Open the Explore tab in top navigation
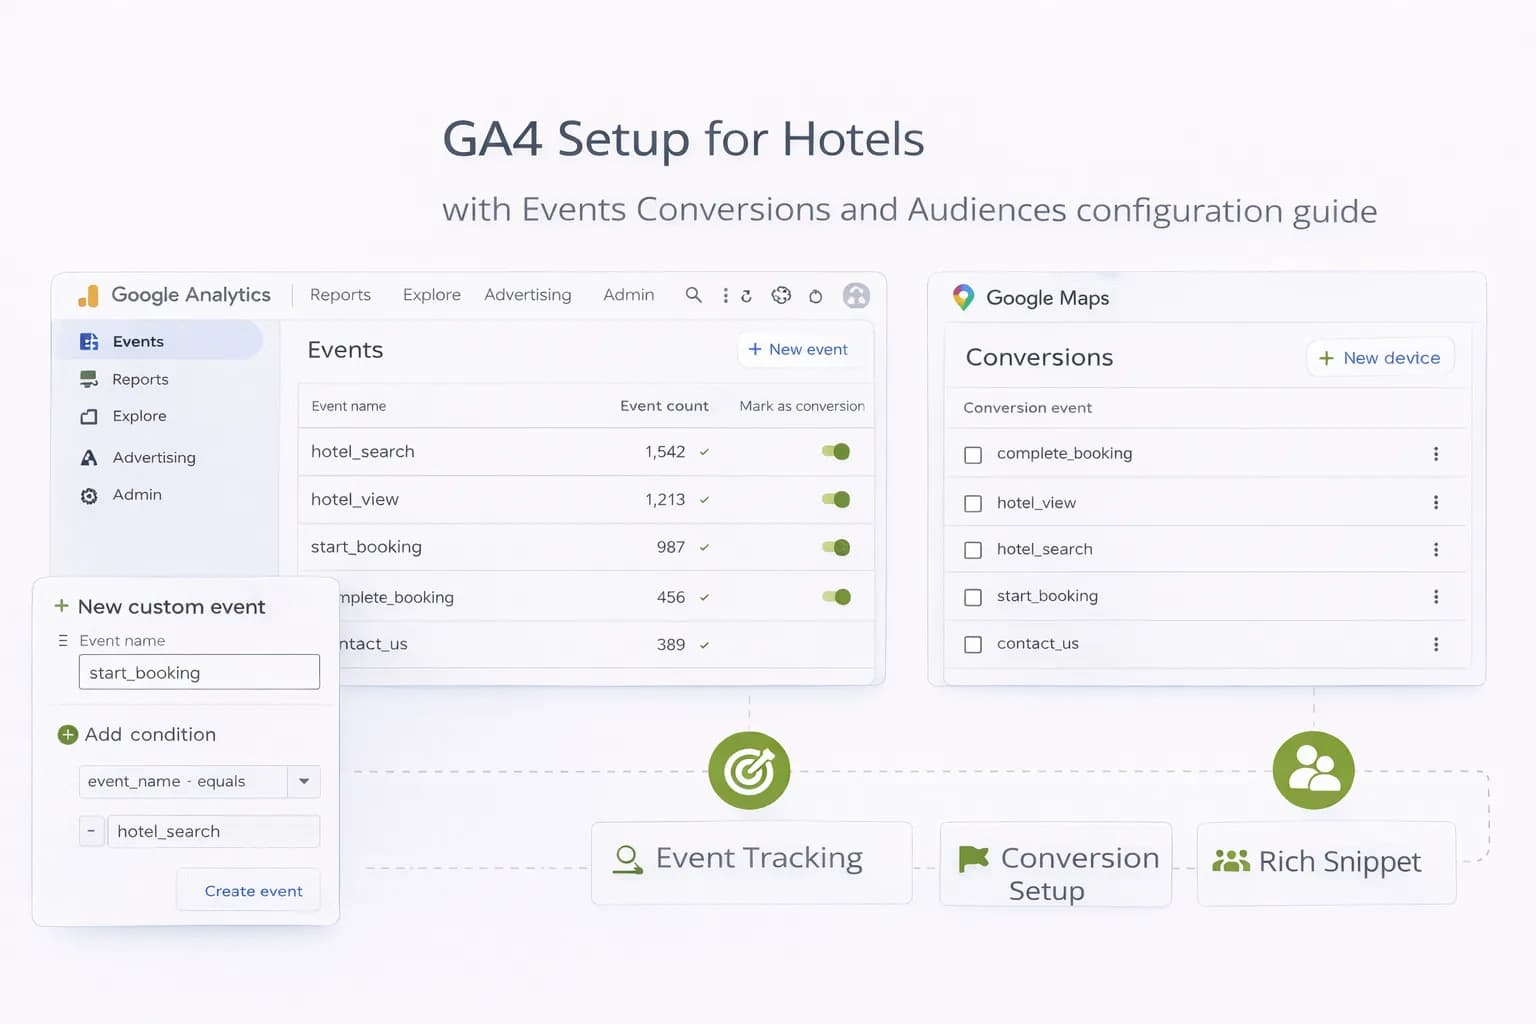1536x1024 pixels. click(432, 295)
